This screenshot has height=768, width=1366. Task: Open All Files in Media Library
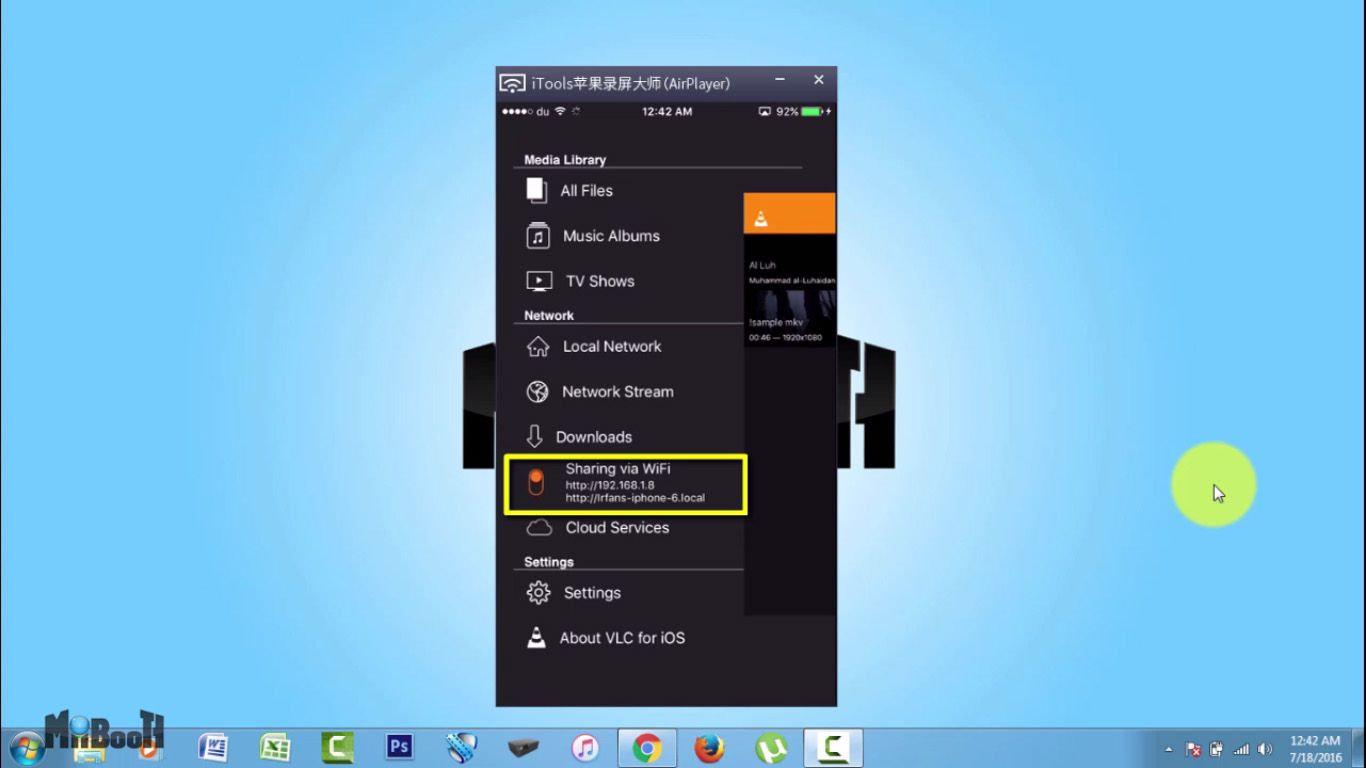(586, 190)
